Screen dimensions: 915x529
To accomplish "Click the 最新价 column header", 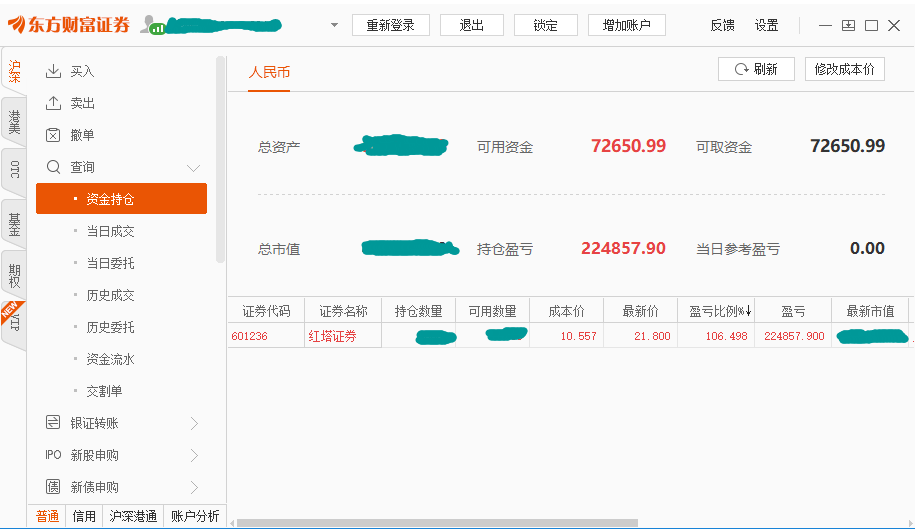I will pos(641,311).
